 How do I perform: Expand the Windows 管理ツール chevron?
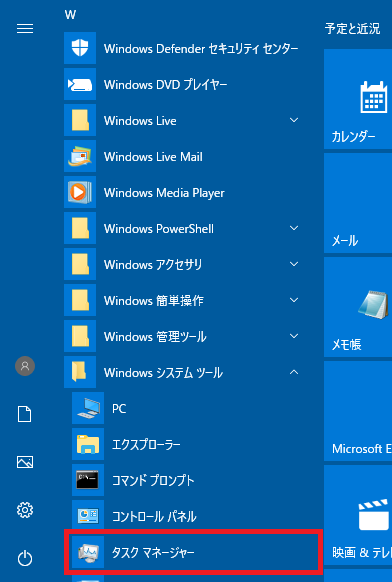294,336
